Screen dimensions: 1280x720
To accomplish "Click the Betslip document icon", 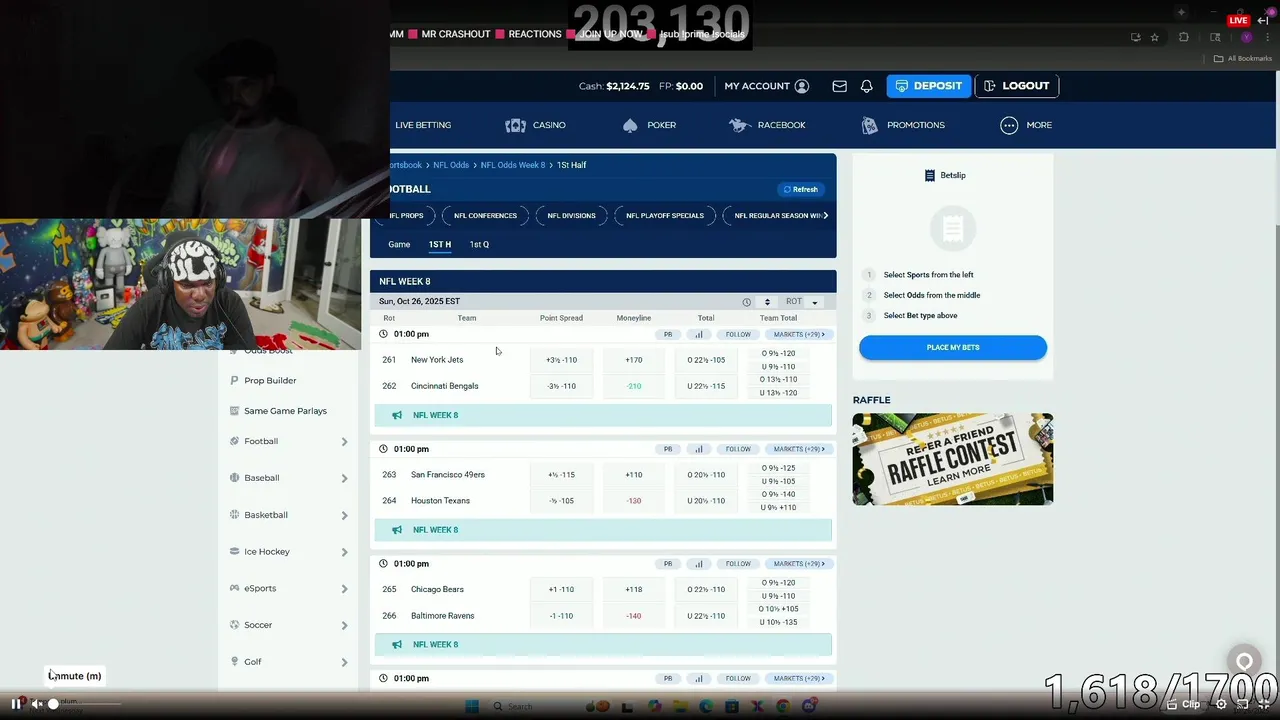I will click(930, 175).
